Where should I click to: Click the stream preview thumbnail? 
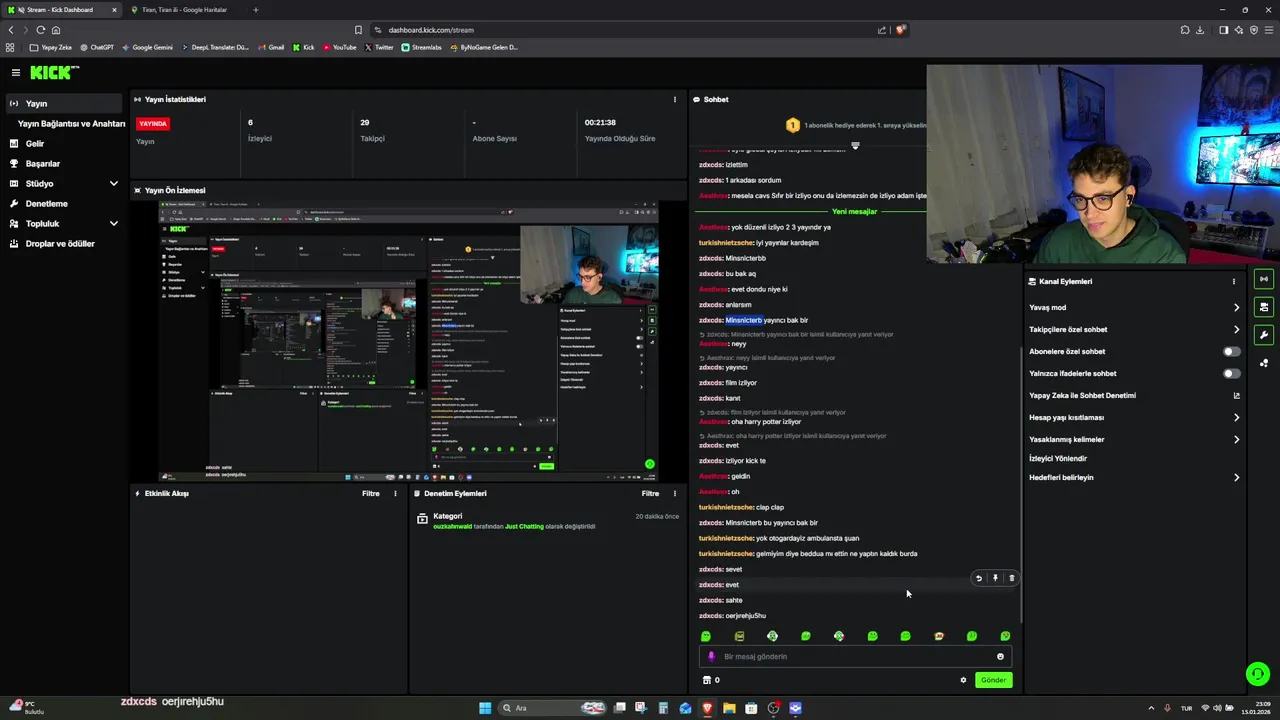pyautogui.click(x=408, y=342)
